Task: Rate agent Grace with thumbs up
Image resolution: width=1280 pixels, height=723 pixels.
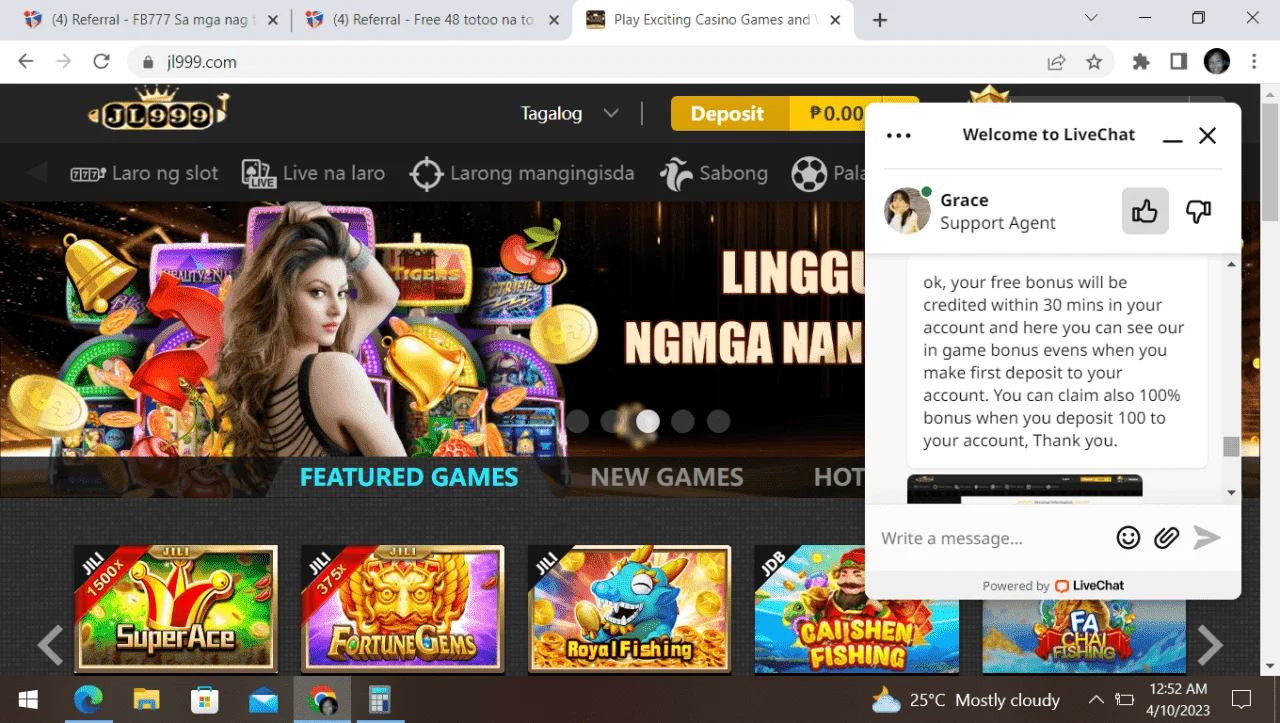Action: (1145, 211)
